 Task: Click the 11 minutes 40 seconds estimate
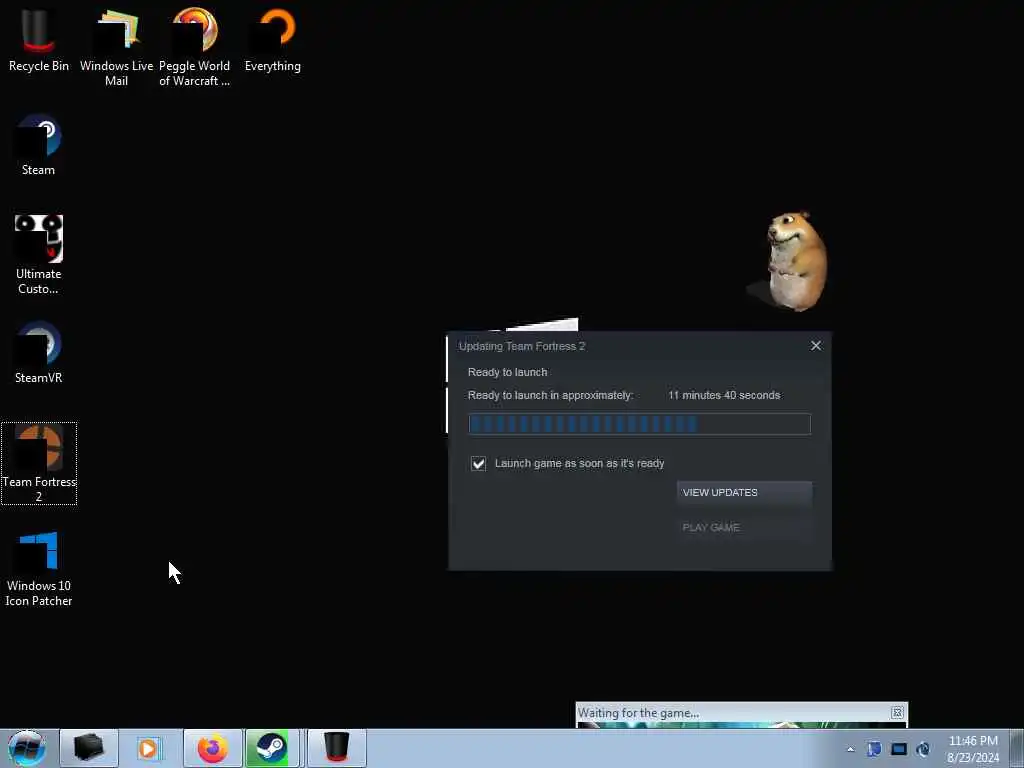click(x=724, y=395)
